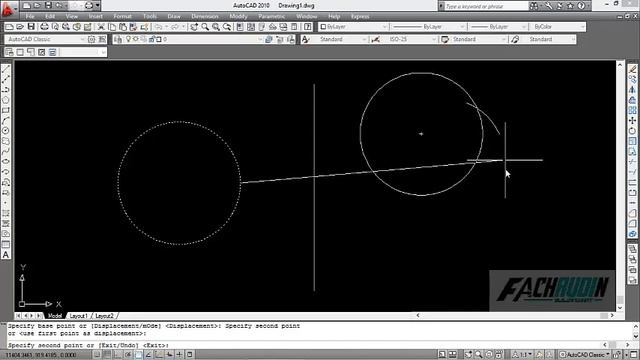This screenshot has width=640, height=360.
Task: Open the Parametric menu
Action: coord(271,16)
